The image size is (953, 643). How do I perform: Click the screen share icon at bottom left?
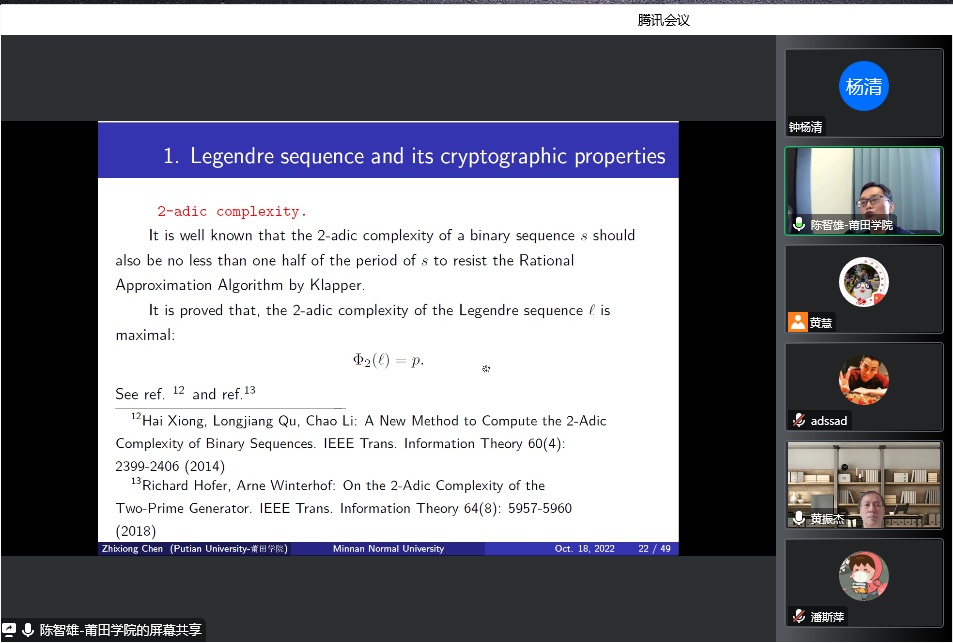9,630
